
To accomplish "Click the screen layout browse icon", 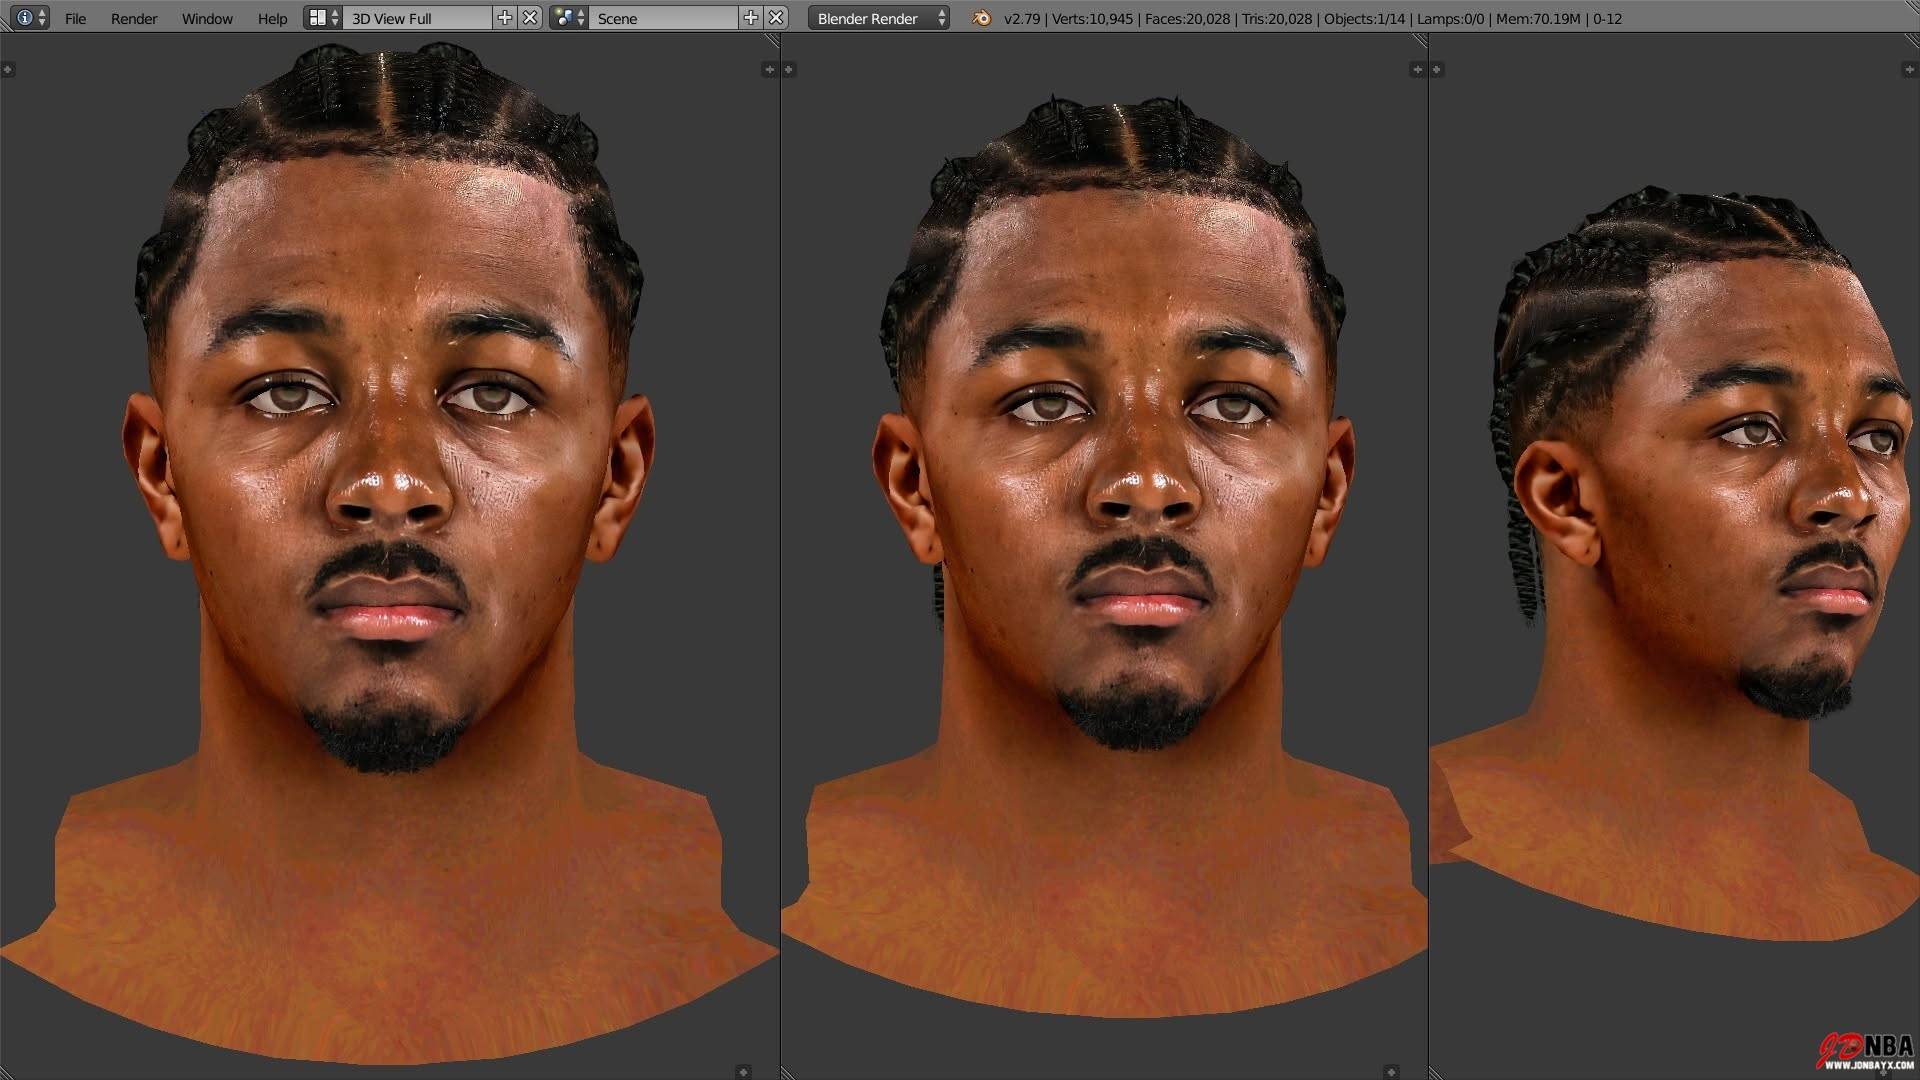I will pyautogui.click(x=322, y=18).
